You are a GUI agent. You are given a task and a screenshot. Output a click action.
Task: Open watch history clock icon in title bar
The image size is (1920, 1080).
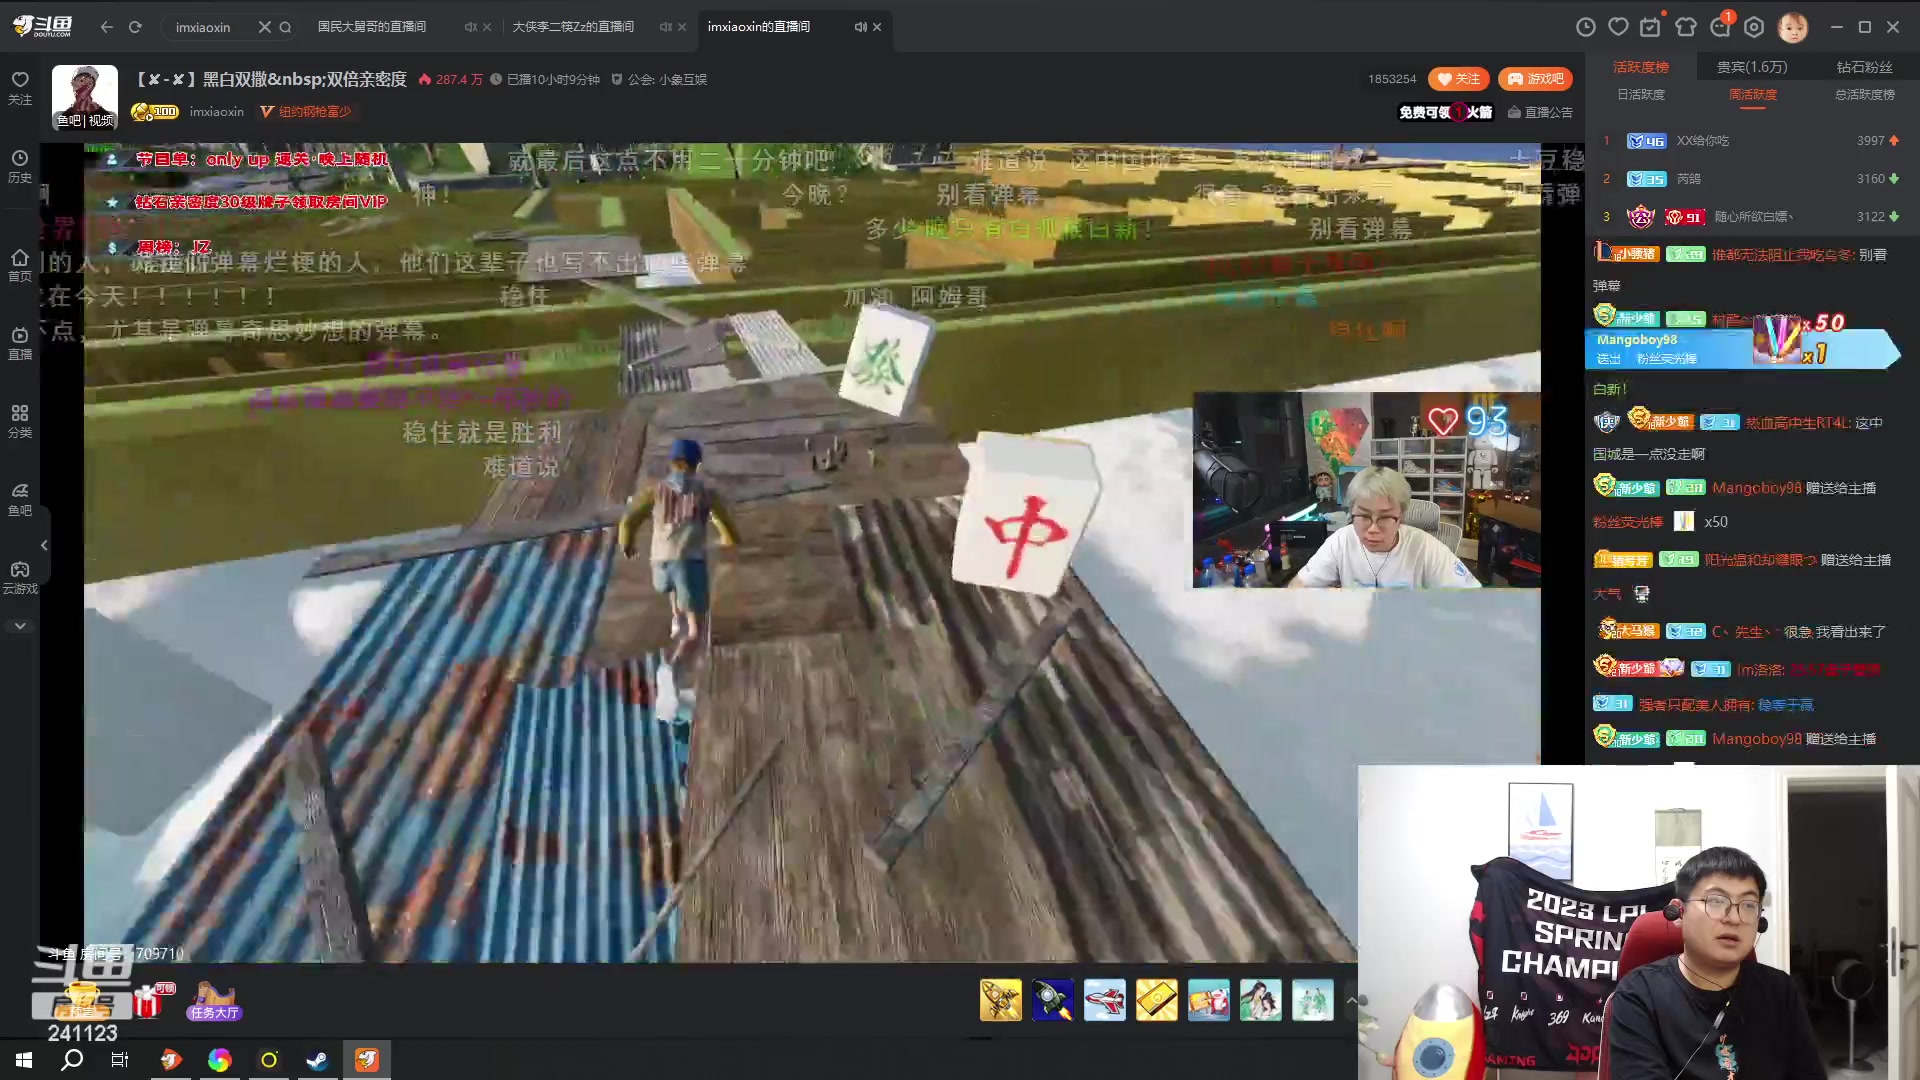1586,27
